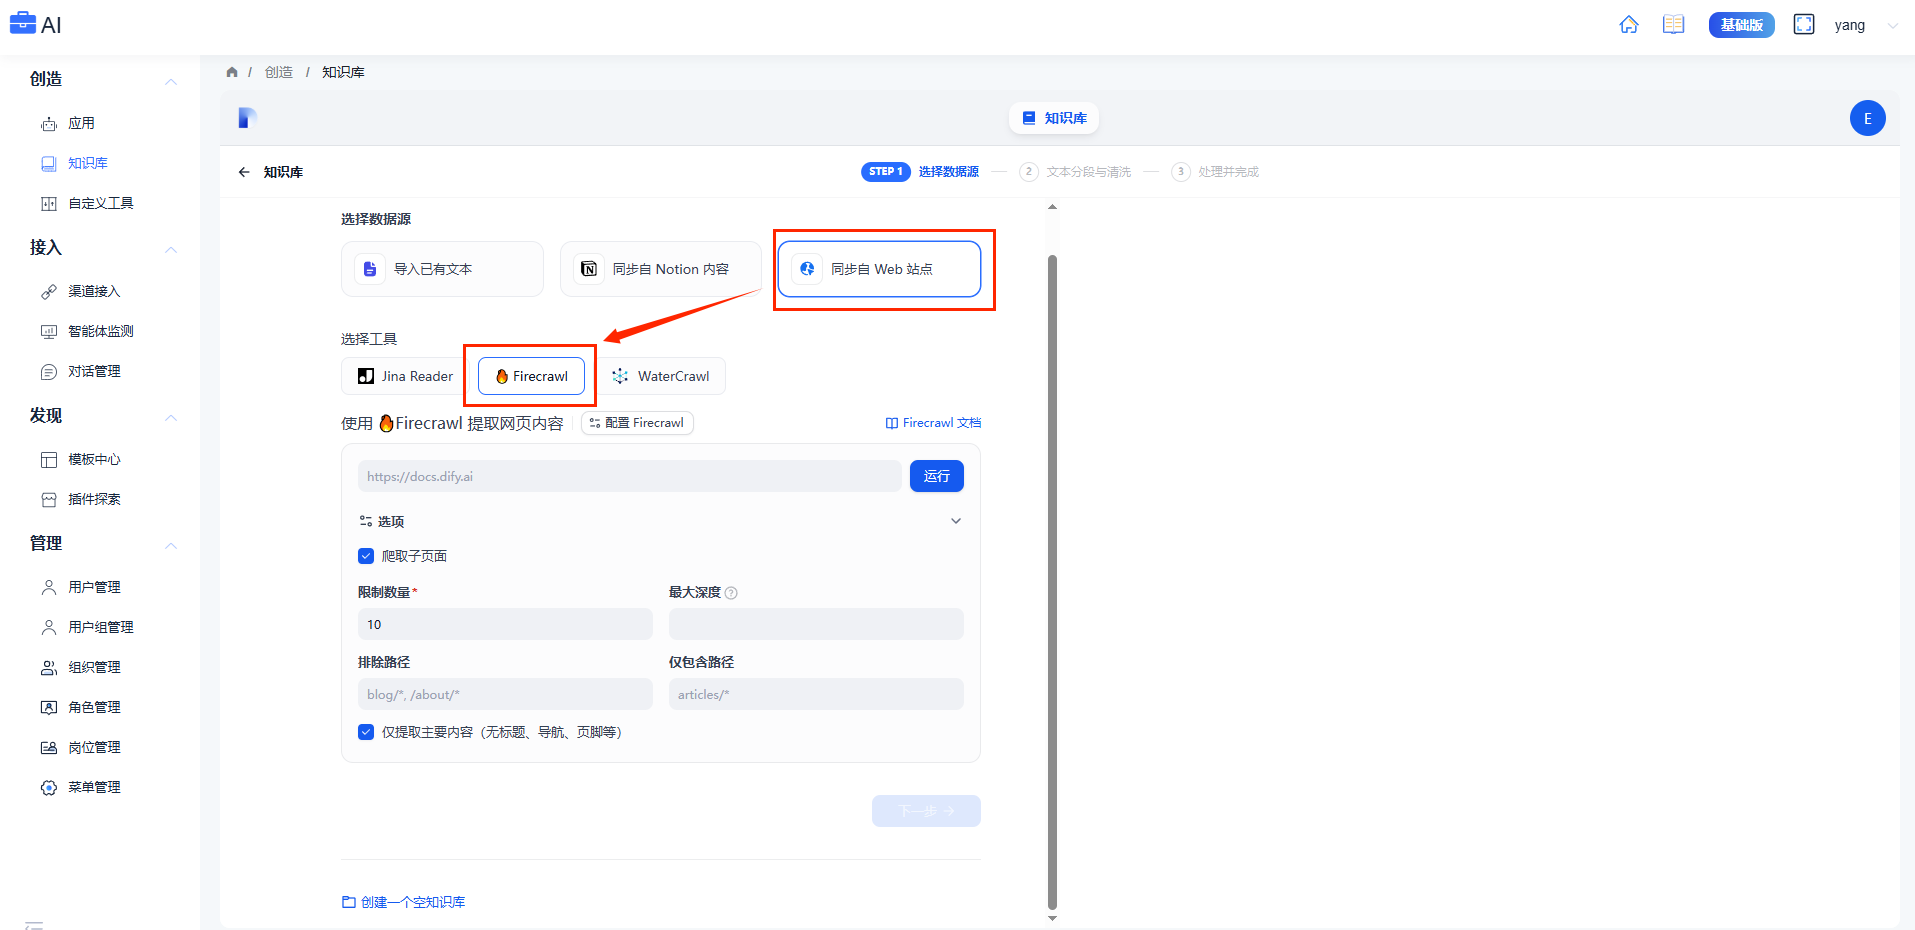
Task: Collapse the 创造 sidebar section
Action: [x=171, y=80]
